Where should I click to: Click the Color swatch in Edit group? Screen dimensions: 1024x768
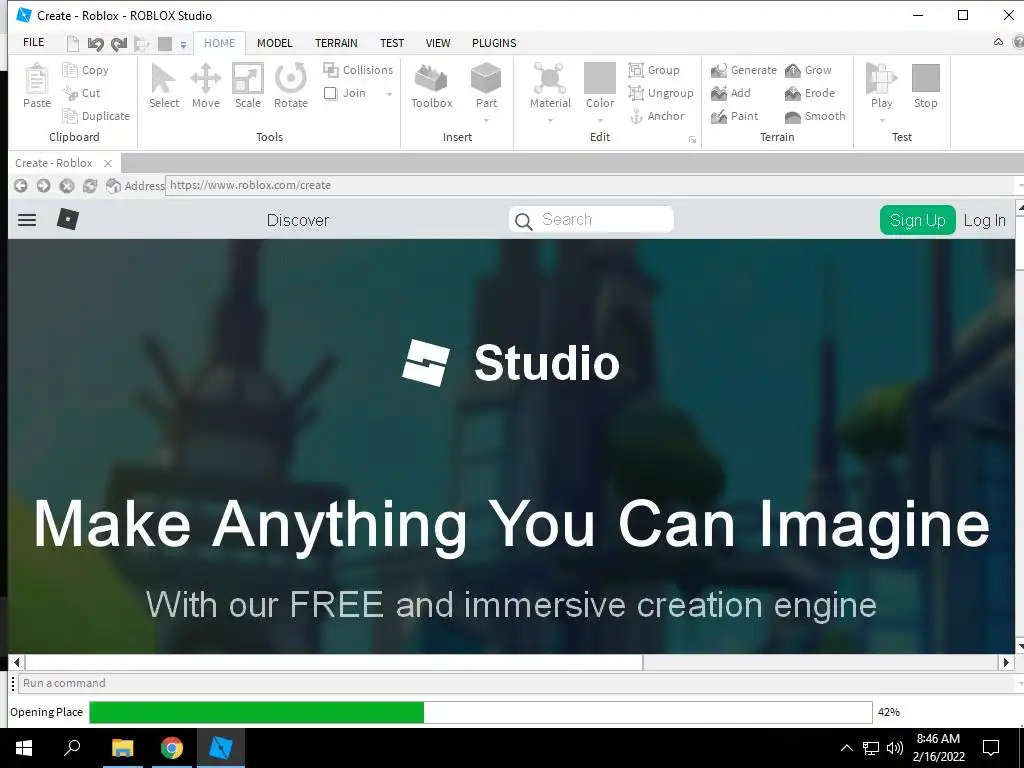coord(600,78)
